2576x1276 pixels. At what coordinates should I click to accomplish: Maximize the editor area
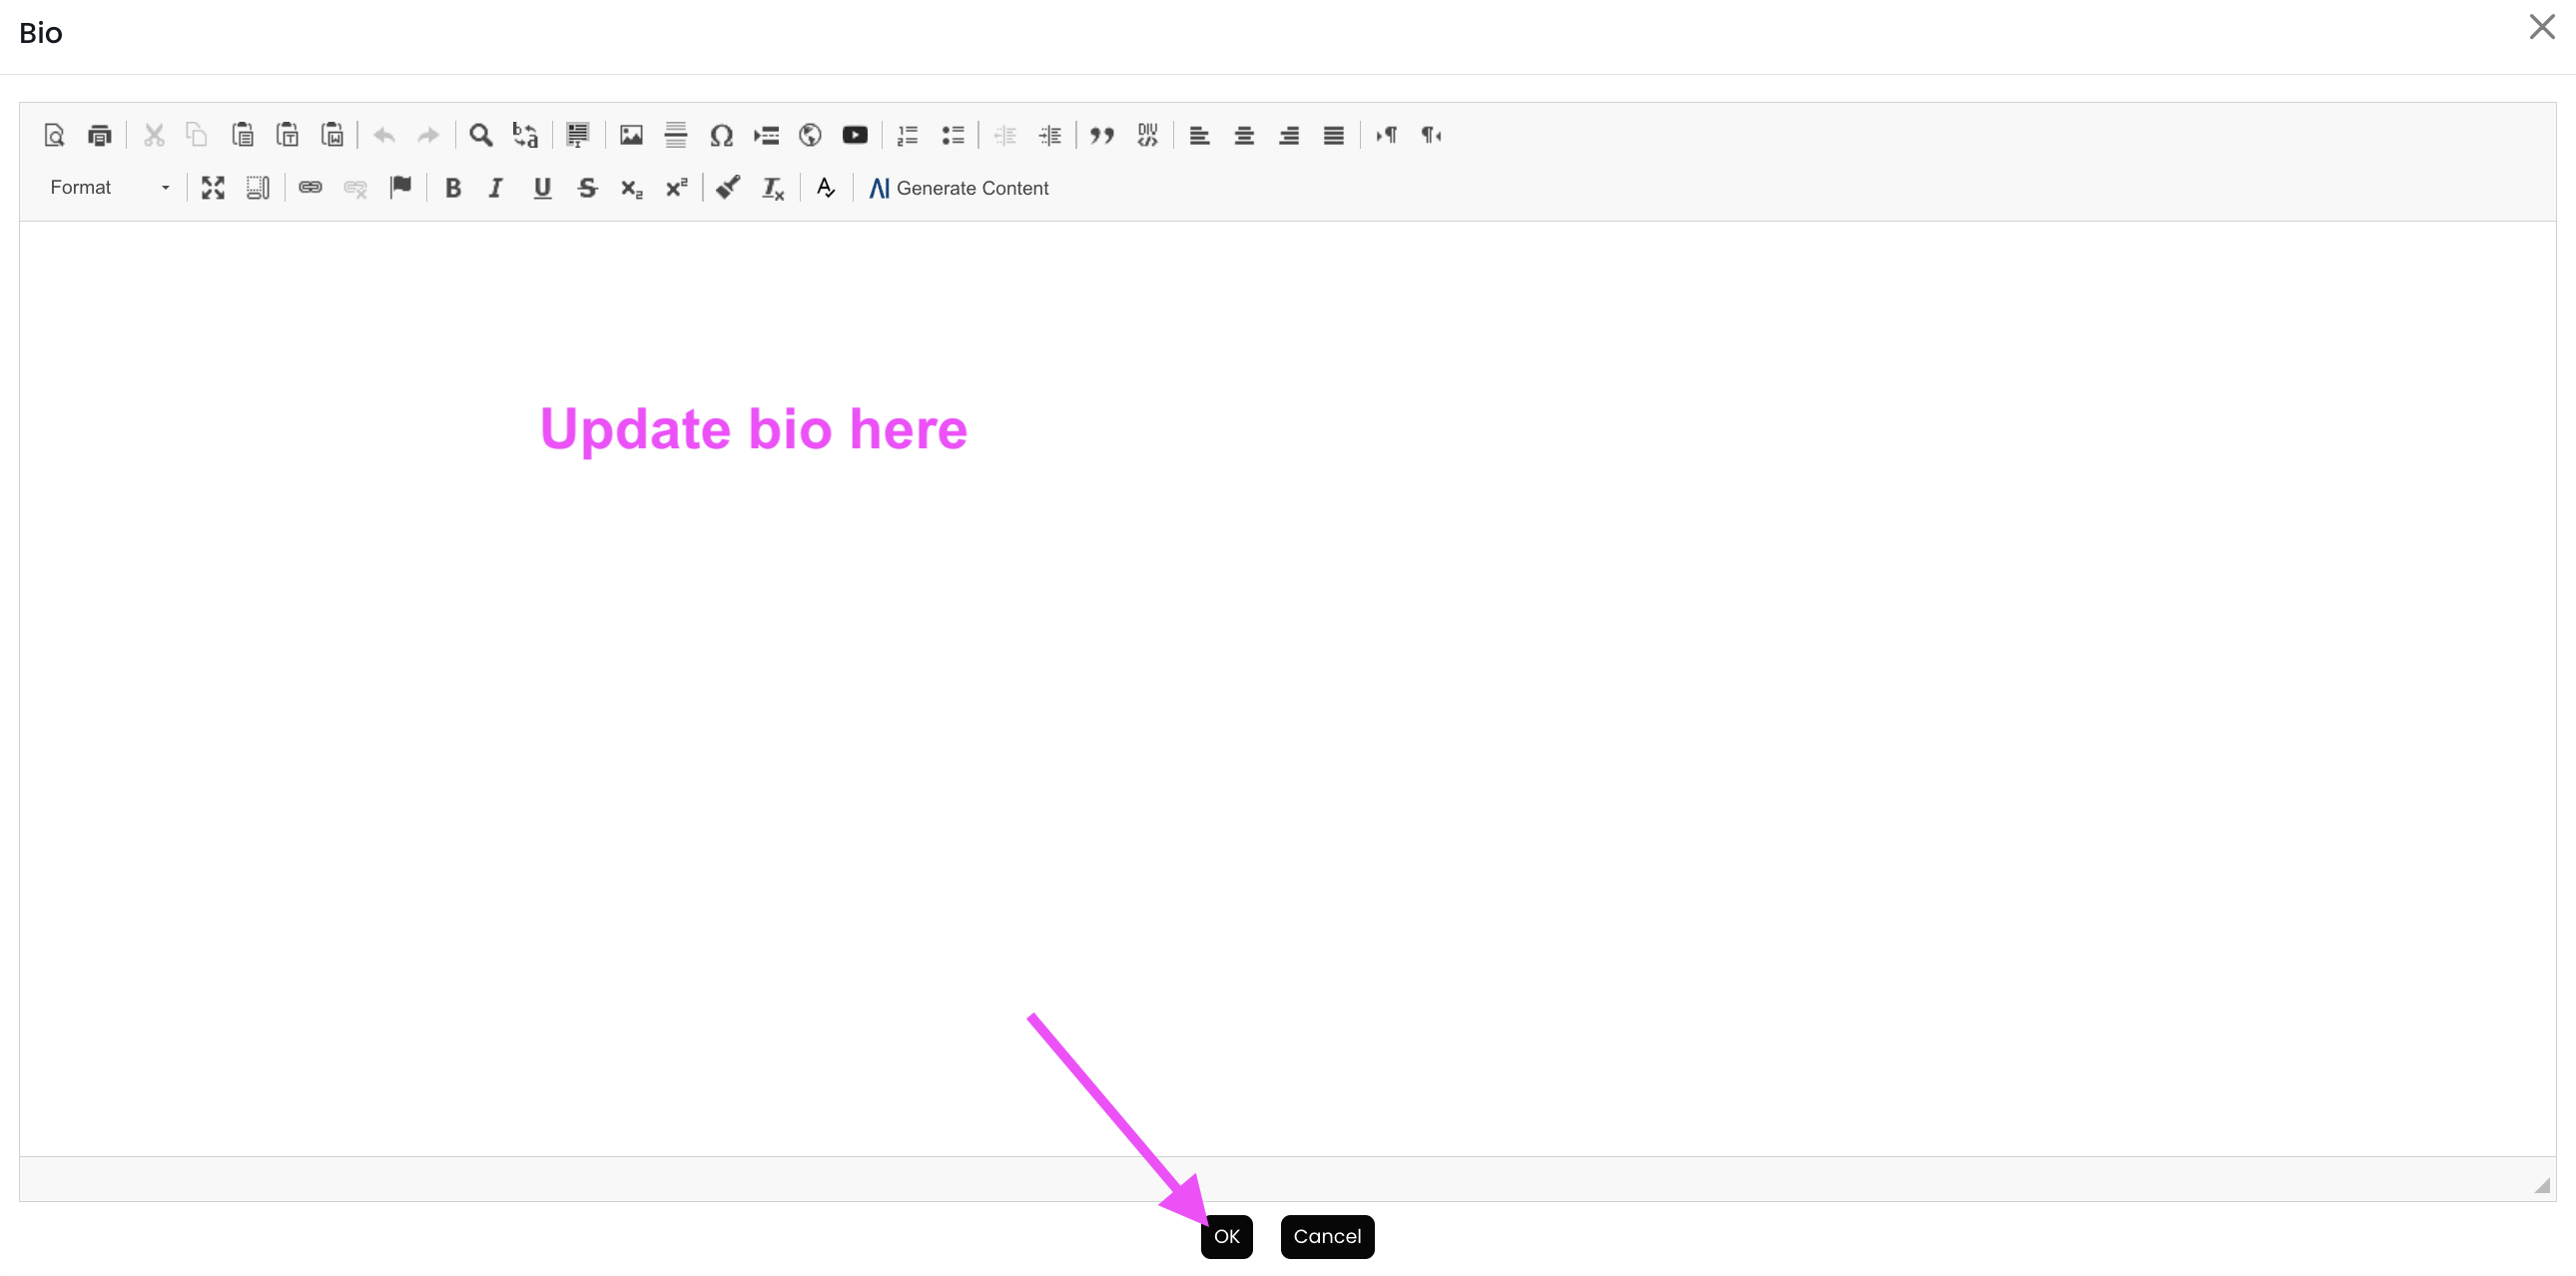point(213,188)
